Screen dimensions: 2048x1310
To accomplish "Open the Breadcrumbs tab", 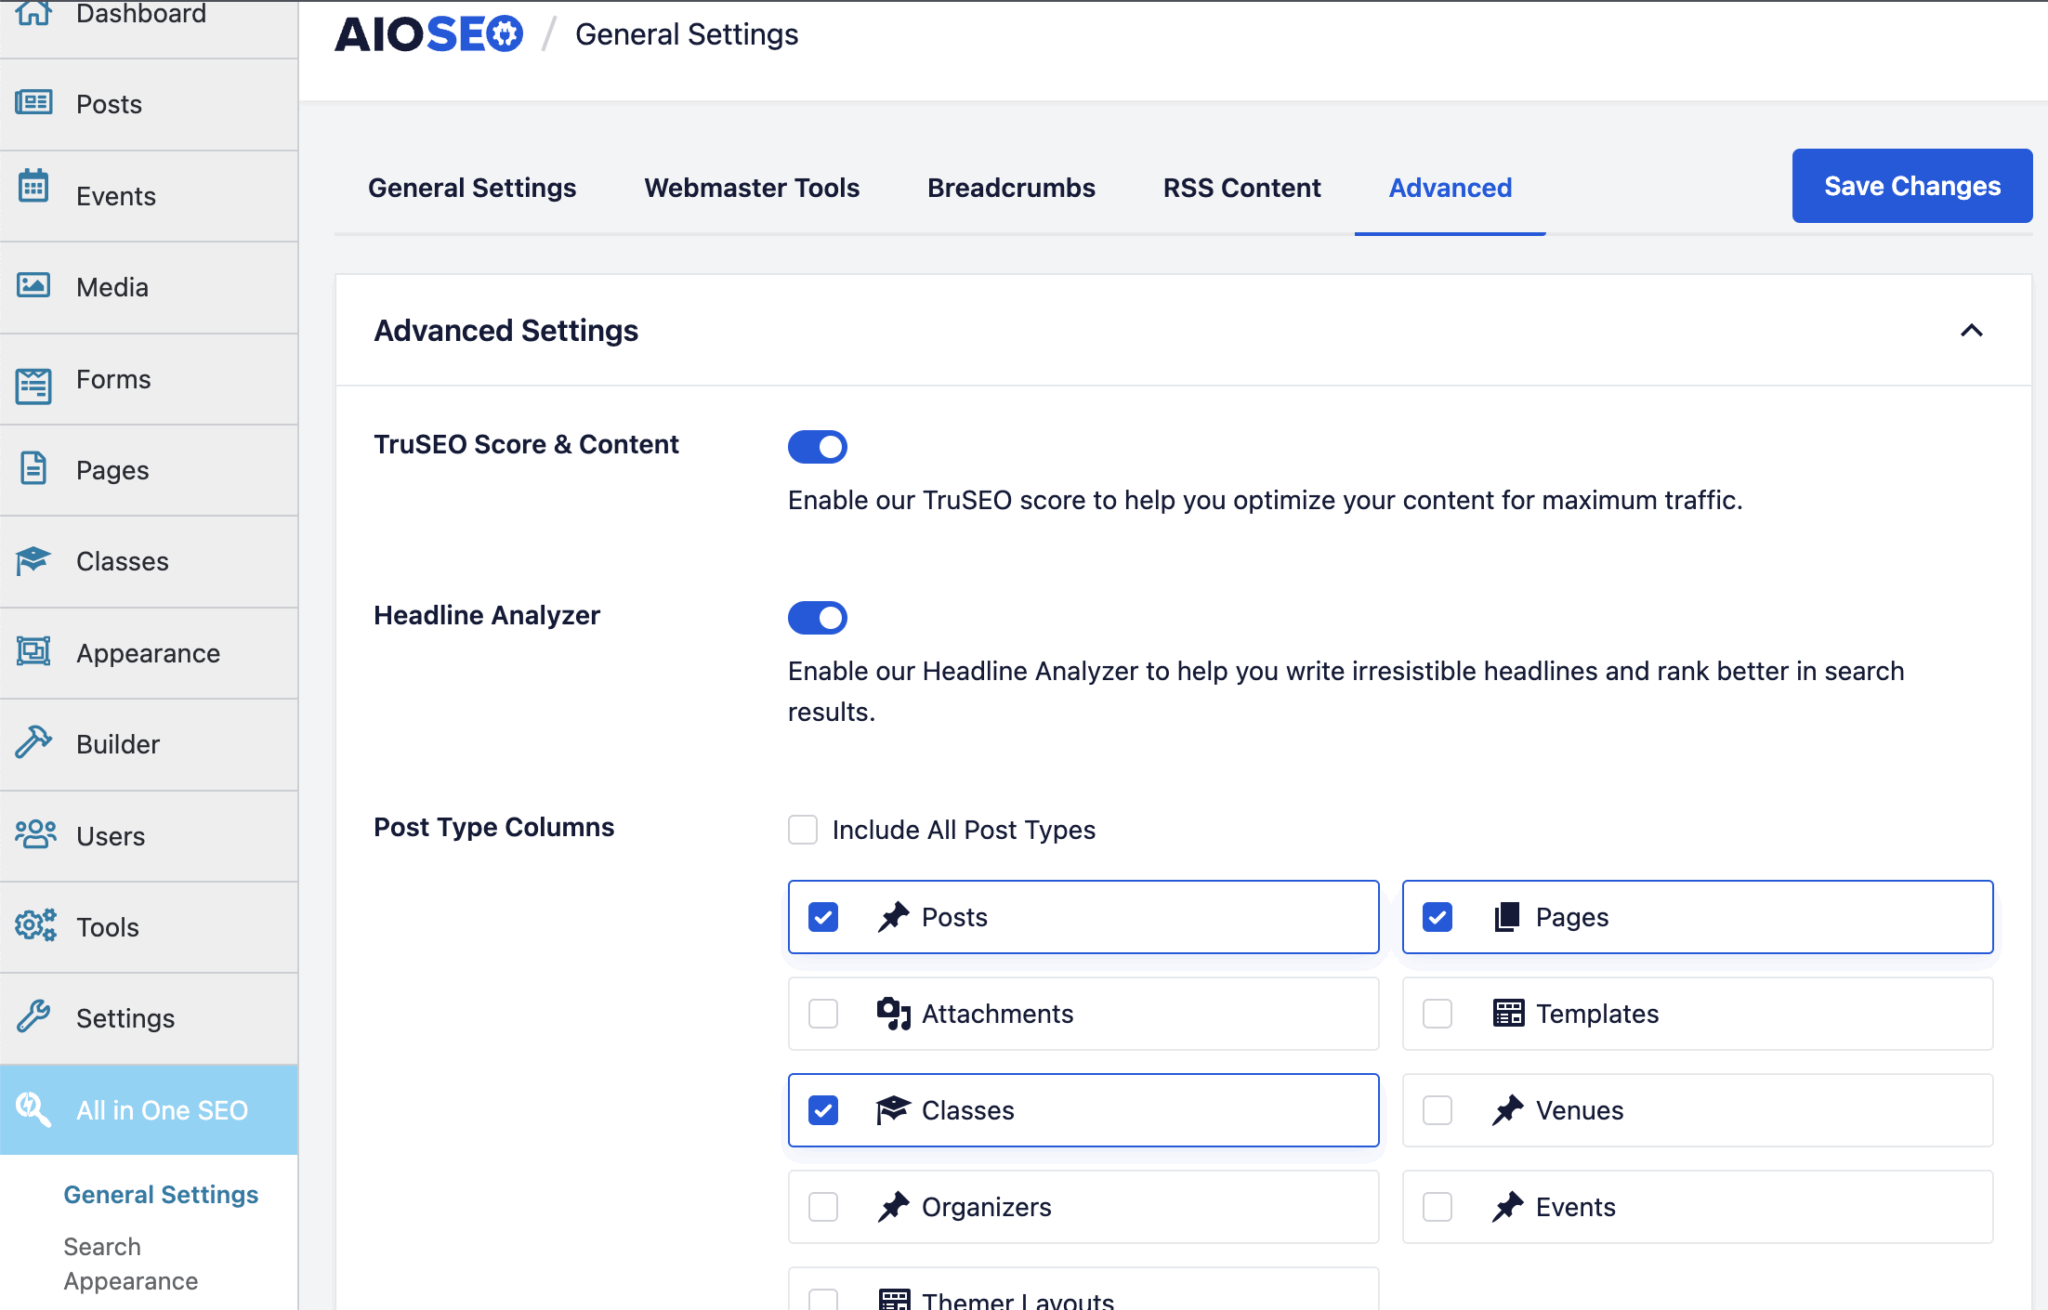I will coord(1011,188).
